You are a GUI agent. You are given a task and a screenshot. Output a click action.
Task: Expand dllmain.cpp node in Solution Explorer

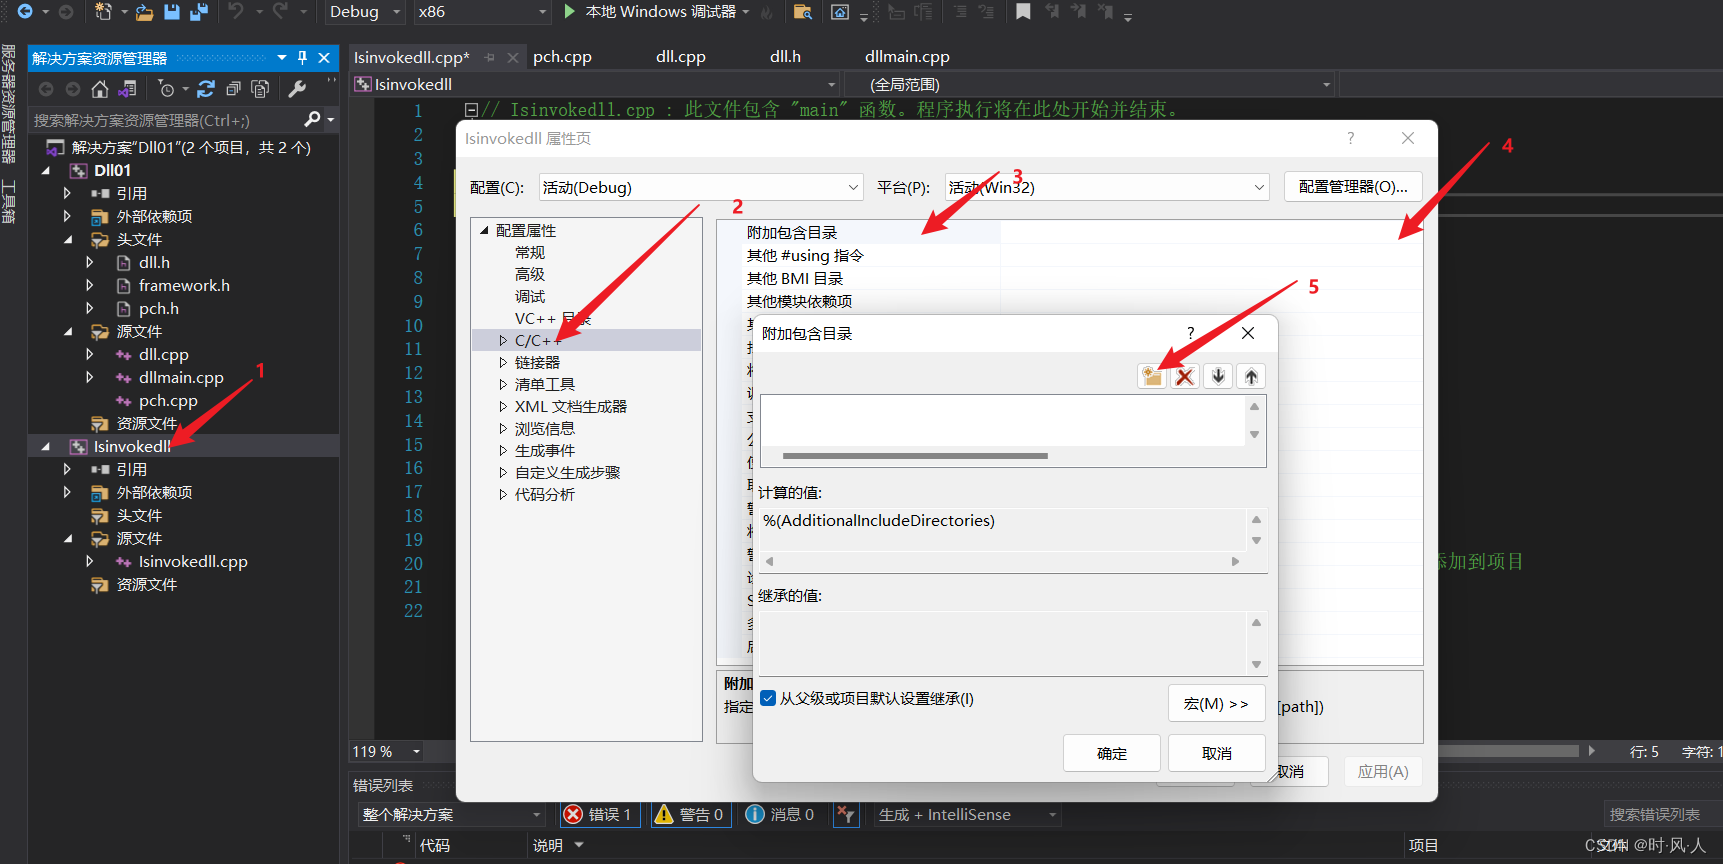coord(90,378)
